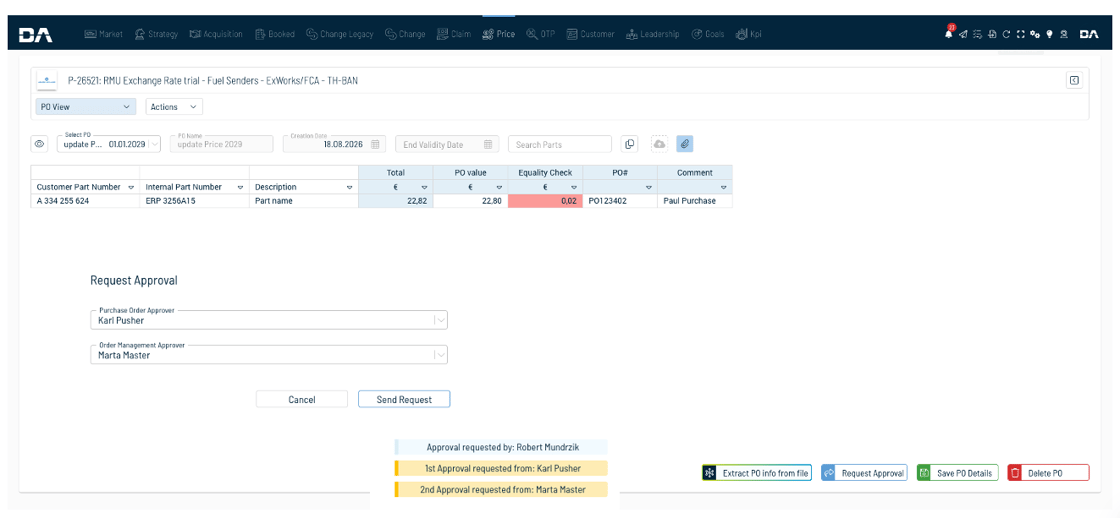
Task: Click the DA logo at top right
Action: tap(1089, 34)
